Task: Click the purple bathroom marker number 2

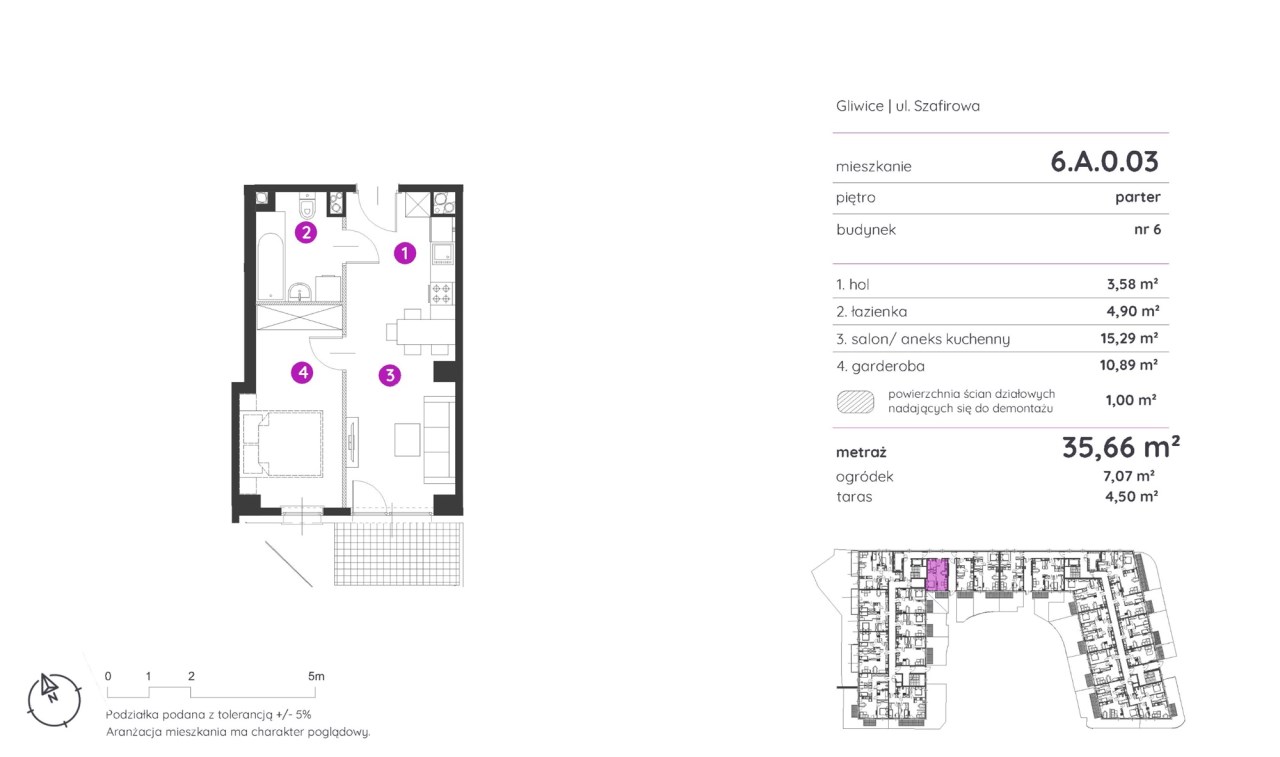Action: tap(306, 233)
